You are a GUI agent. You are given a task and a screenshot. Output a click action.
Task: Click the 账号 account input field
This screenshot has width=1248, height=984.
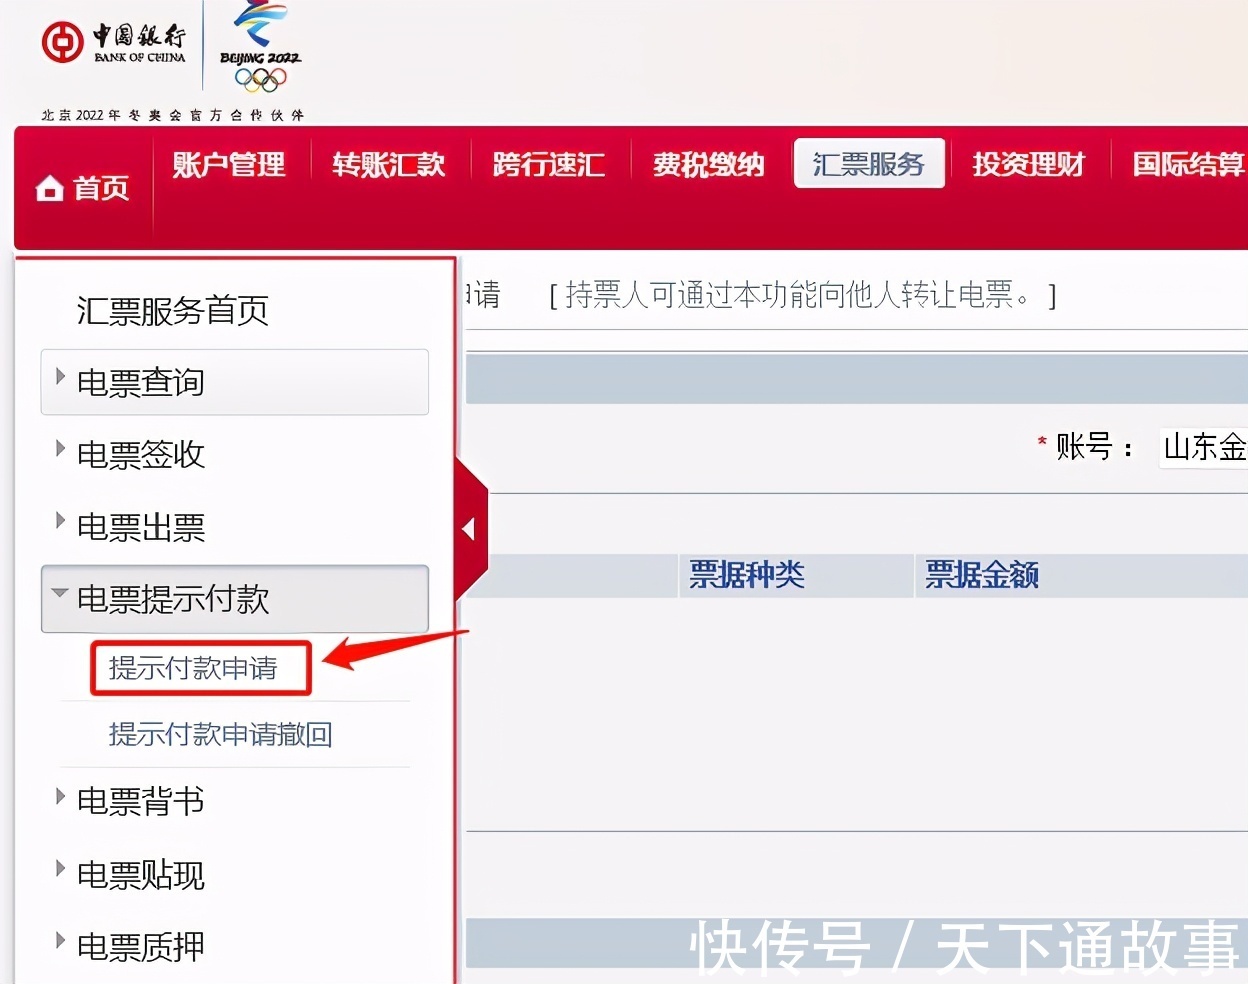pos(1205,448)
